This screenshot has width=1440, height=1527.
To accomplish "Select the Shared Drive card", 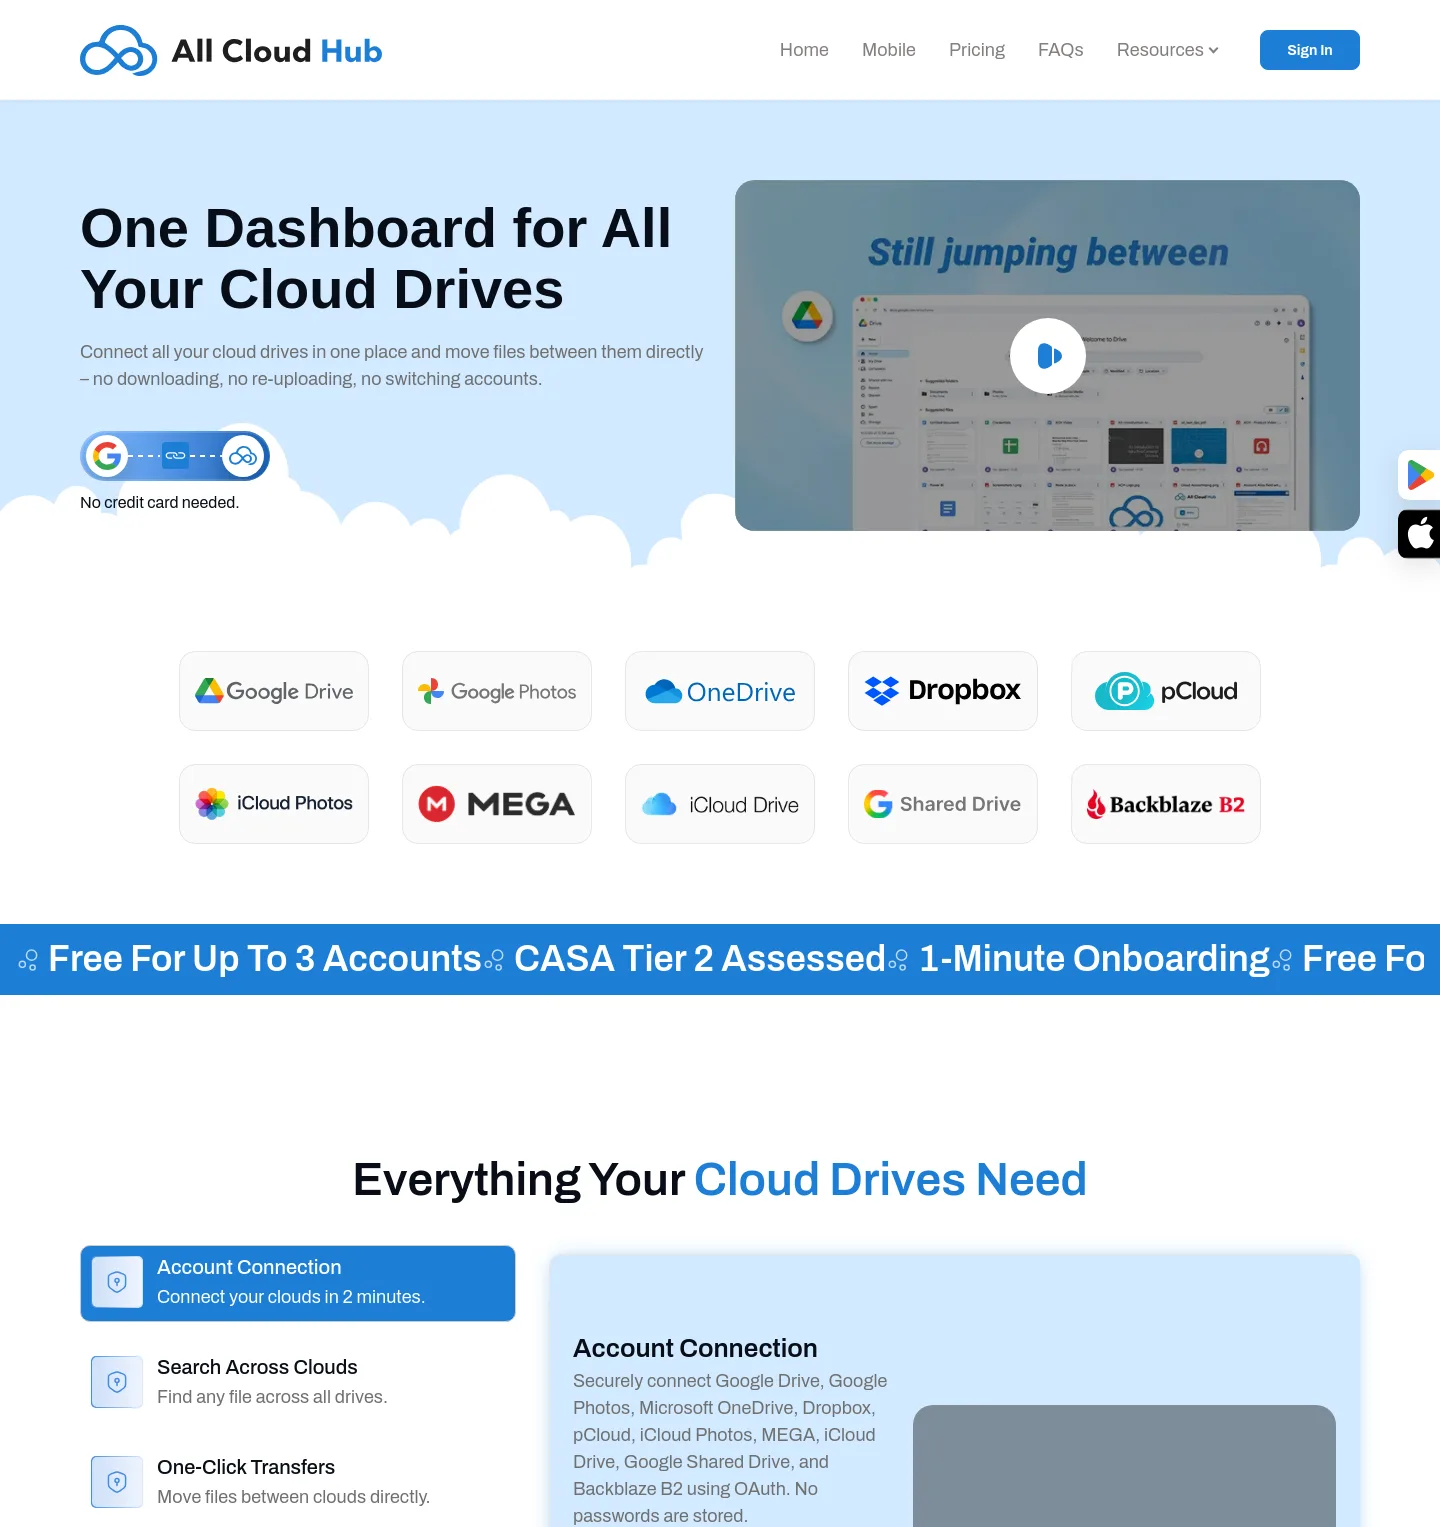I will point(943,804).
